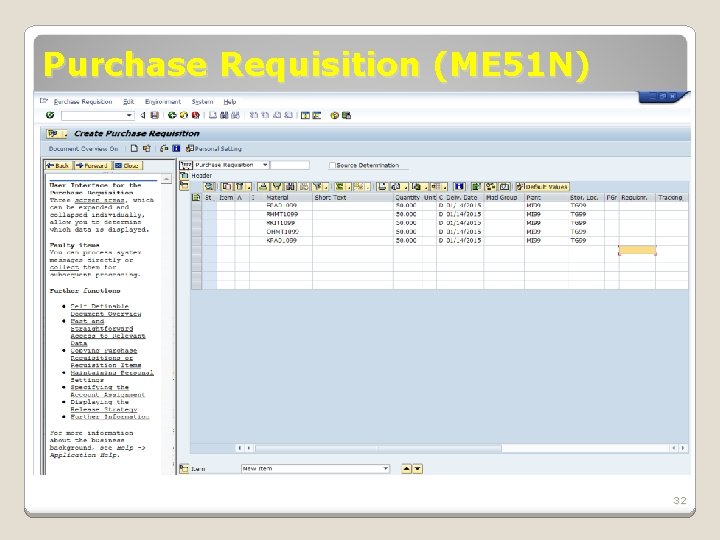Click the green Back circle icon
This screenshot has height=540, width=720.
tap(172, 115)
